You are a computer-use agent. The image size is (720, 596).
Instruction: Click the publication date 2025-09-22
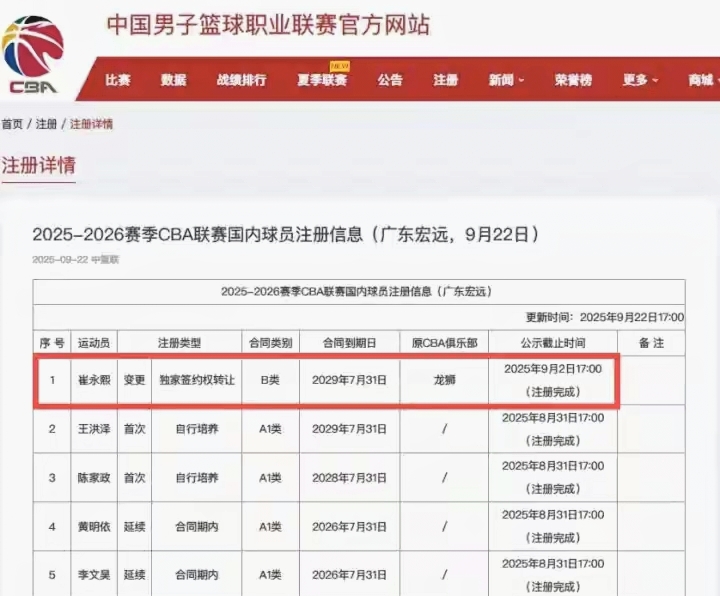click(x=60, y=260)
